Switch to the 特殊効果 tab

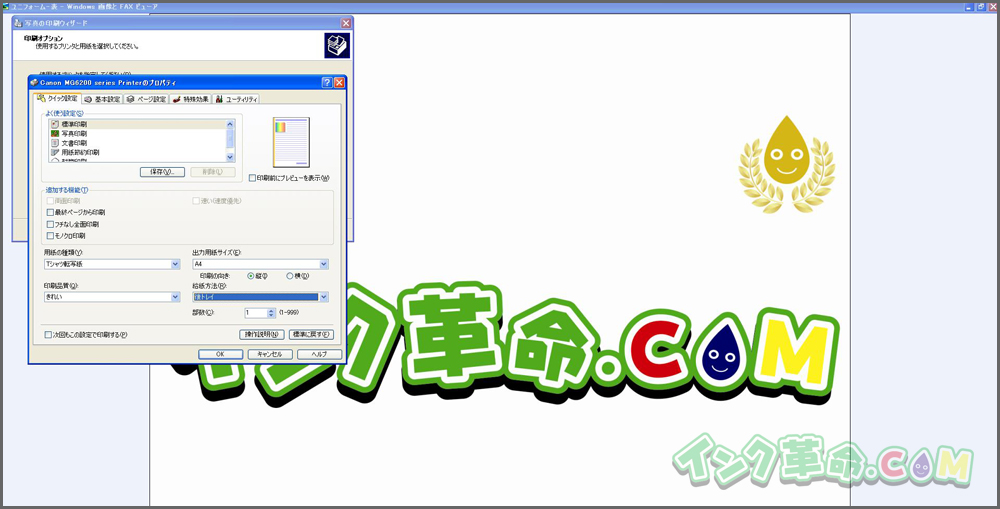pos(191,99)
